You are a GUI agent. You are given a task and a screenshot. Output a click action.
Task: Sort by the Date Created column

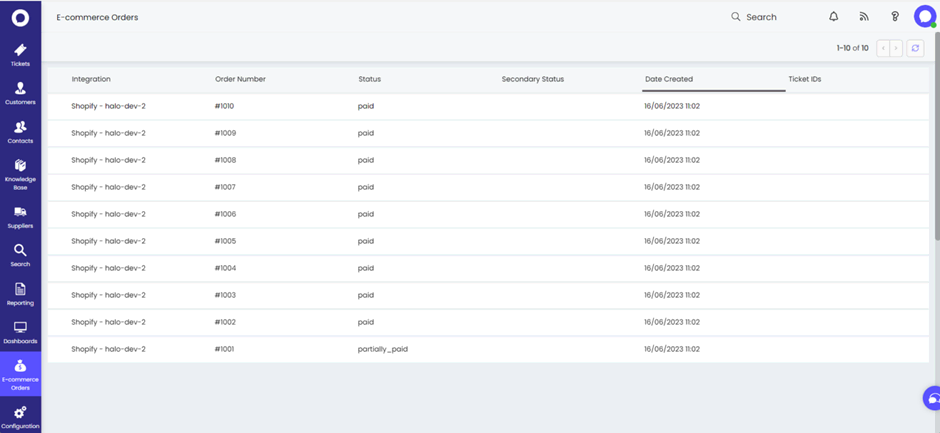[x=668, y=79]
